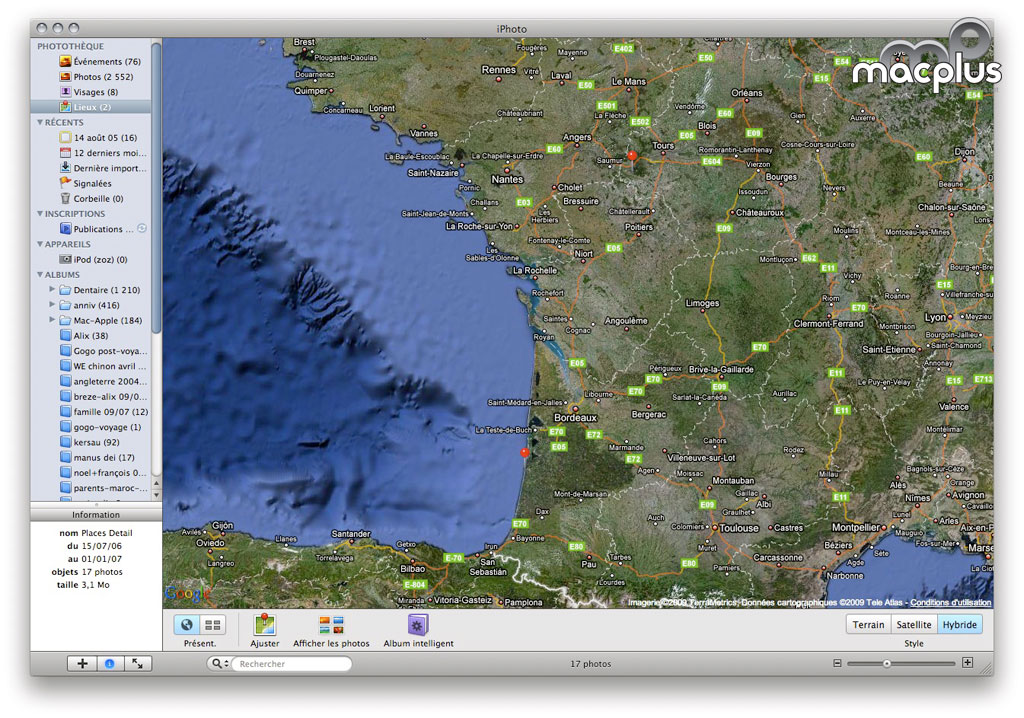Click the red pin near Saumur
Image resolution: width=1024 pixels, height=718 pixels.
[632, 157]
